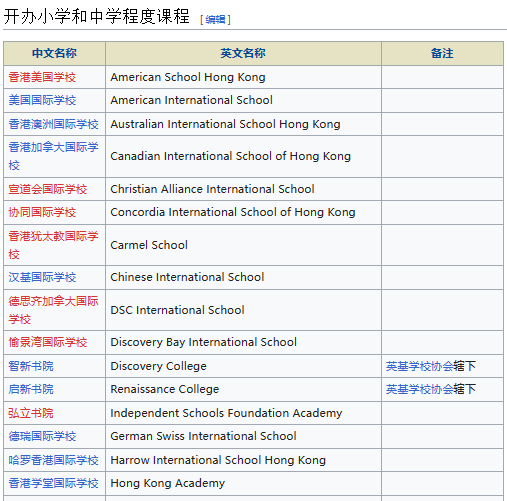Open the 协同国际学校 link
This screenshot has height=501, width=507.
coord(42,212)
